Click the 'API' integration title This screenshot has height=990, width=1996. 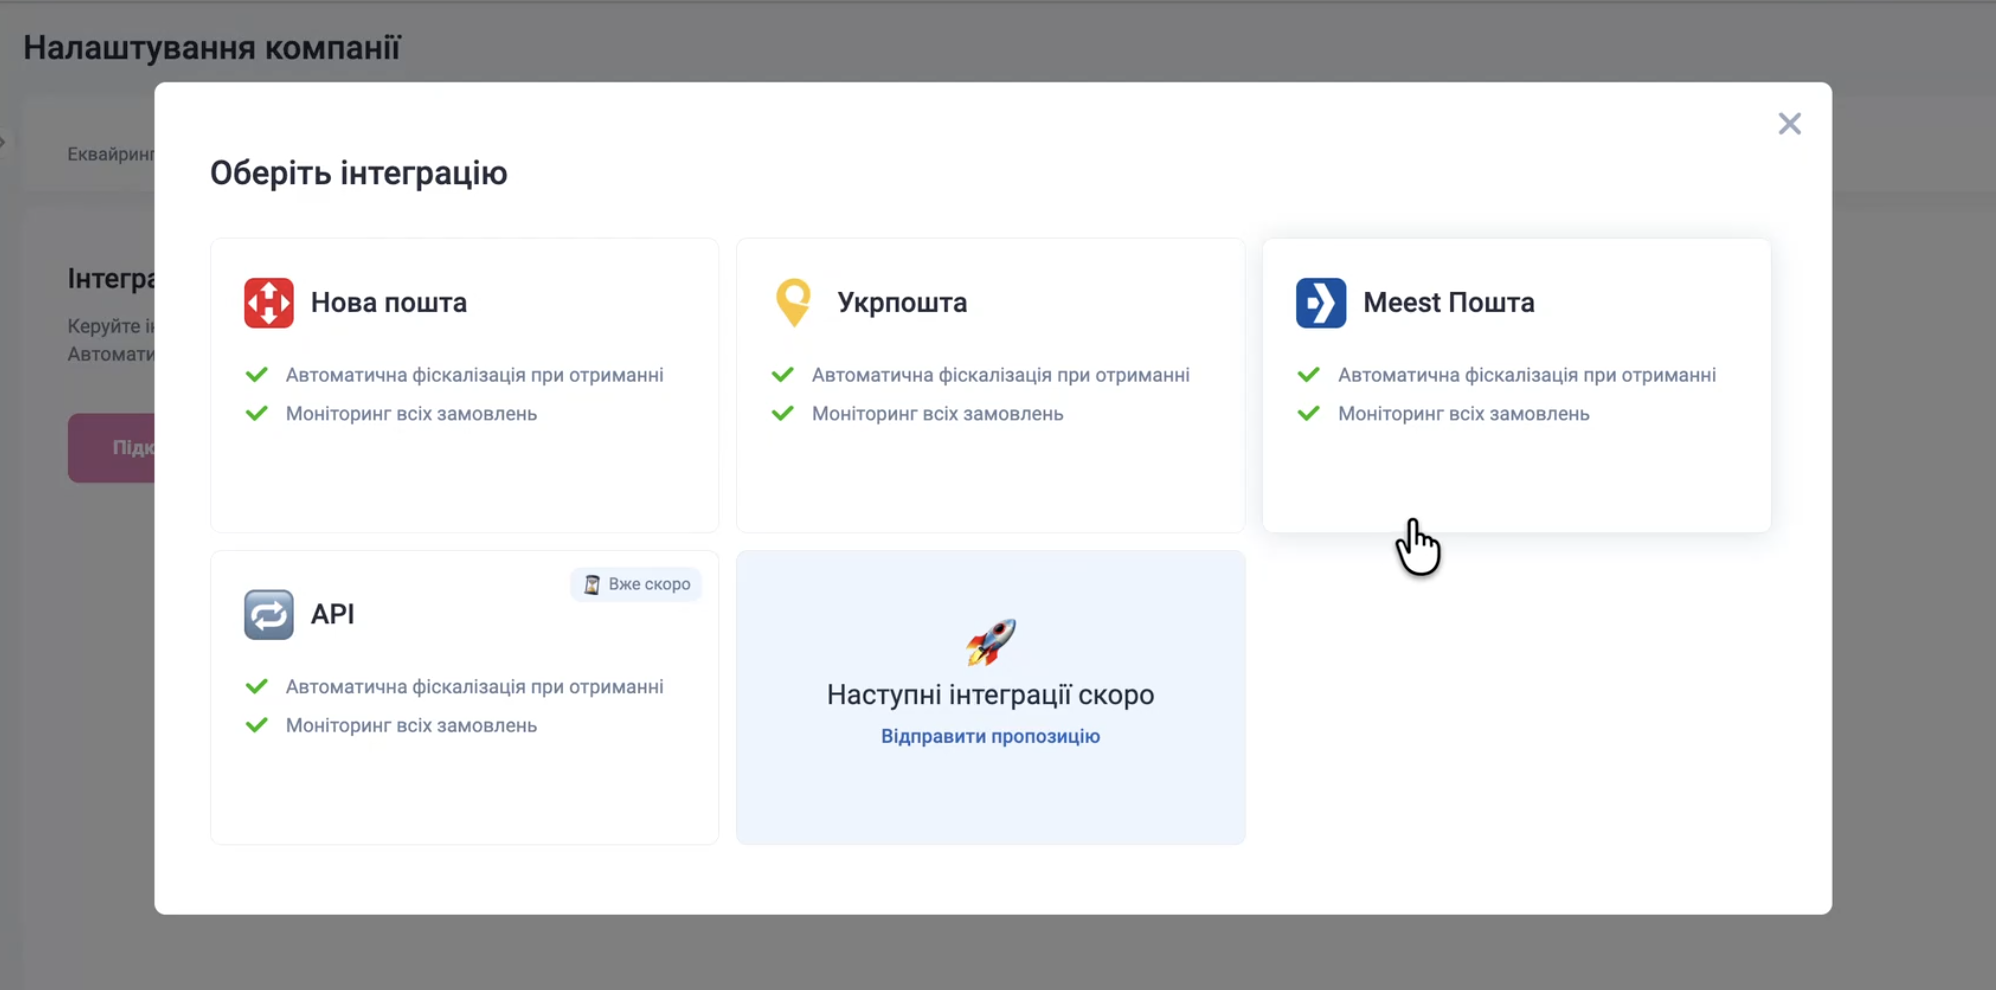pyautogui.click(x=332, y=614)
